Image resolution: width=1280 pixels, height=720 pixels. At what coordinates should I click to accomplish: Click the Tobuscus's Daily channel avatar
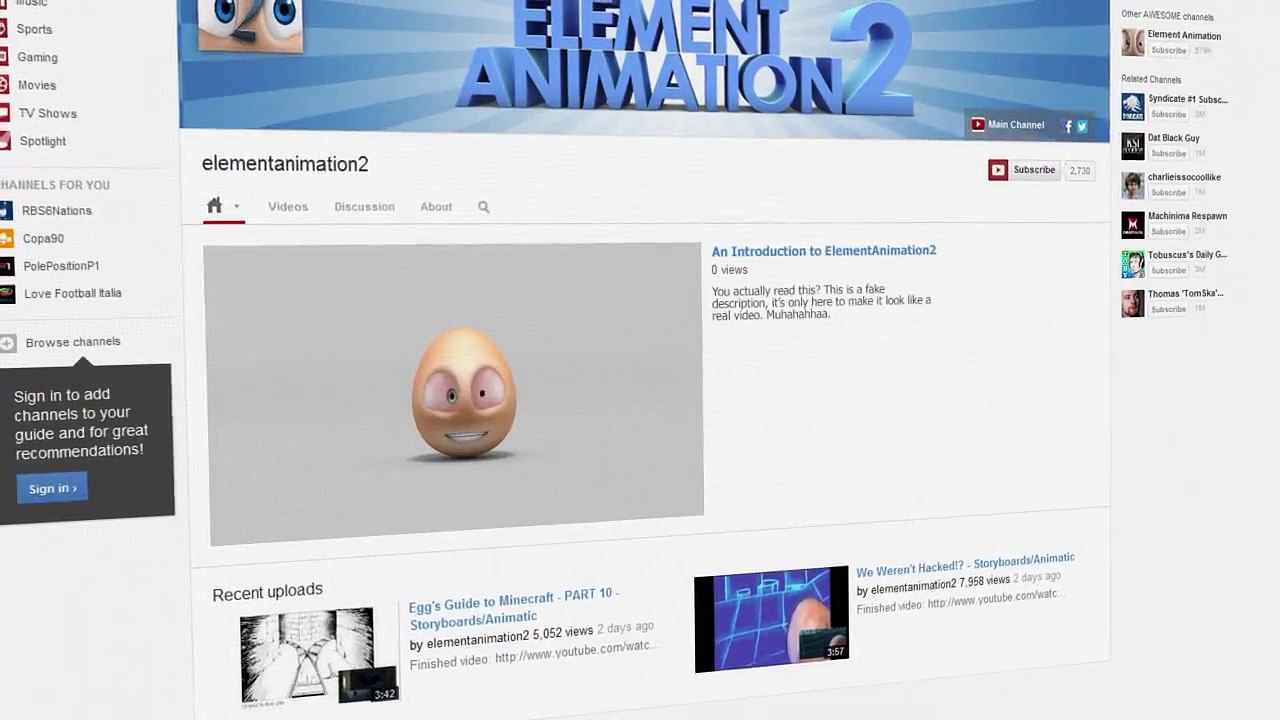[1133, 263]
